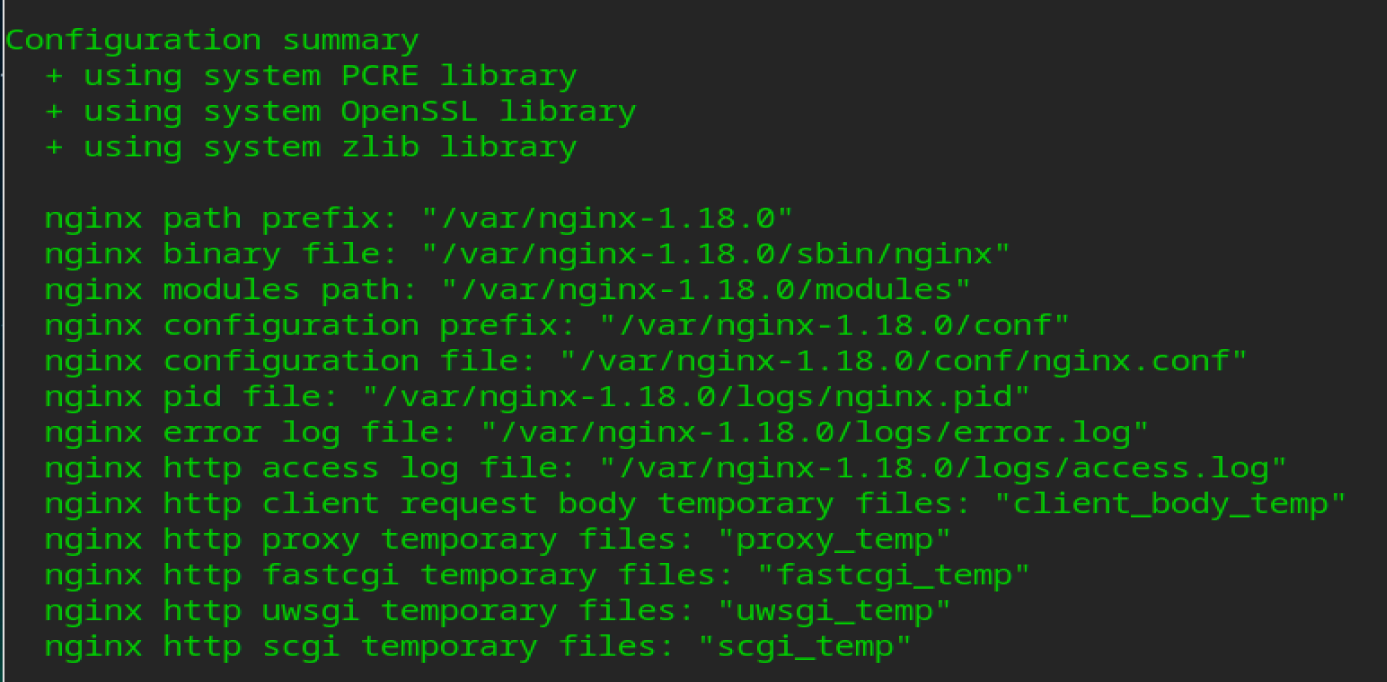This screenshot has height=682, width=1387.
Task: Click the error.log file path
Action: point(814,433)
